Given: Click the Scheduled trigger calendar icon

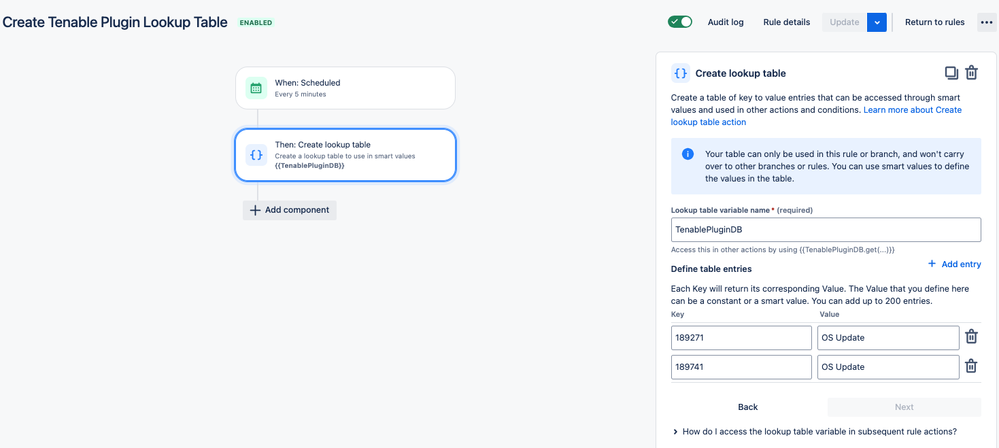Looking at the screenshot, I should [256, 88].
